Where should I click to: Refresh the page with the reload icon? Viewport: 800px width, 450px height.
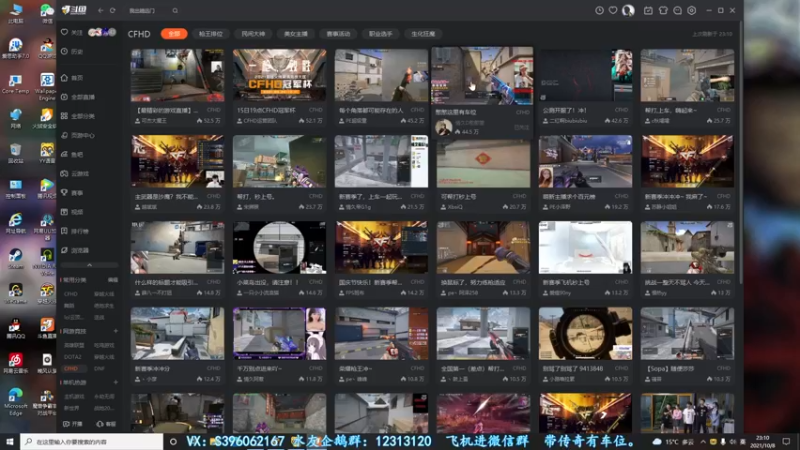click(x=113, y=10)
